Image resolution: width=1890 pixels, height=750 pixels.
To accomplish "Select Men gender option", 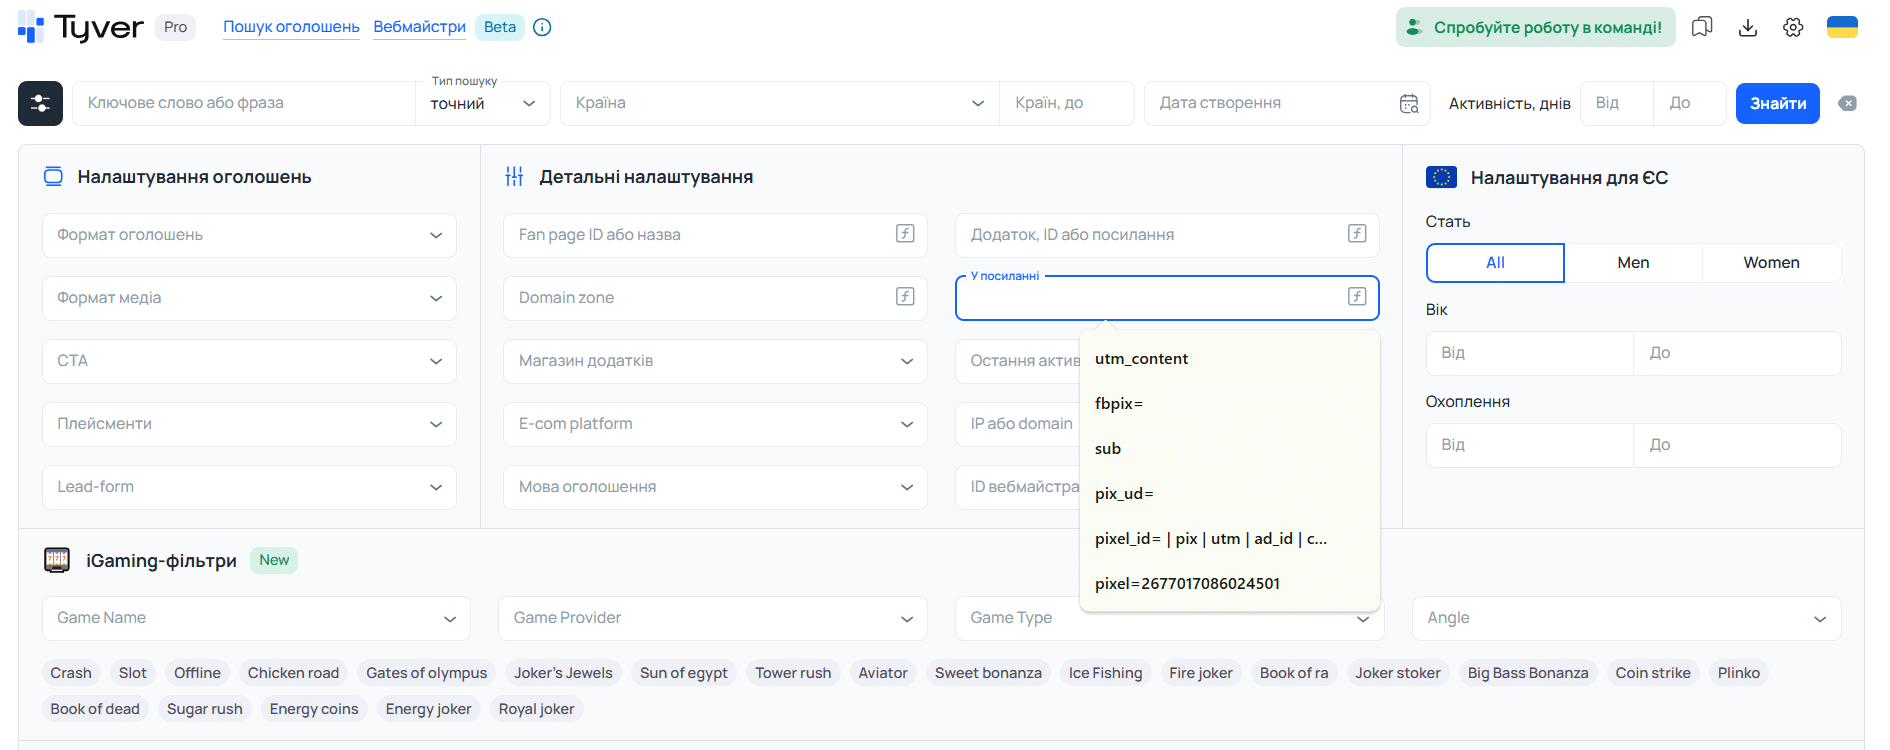I will pyautogui.click(x=1633, y=263).
